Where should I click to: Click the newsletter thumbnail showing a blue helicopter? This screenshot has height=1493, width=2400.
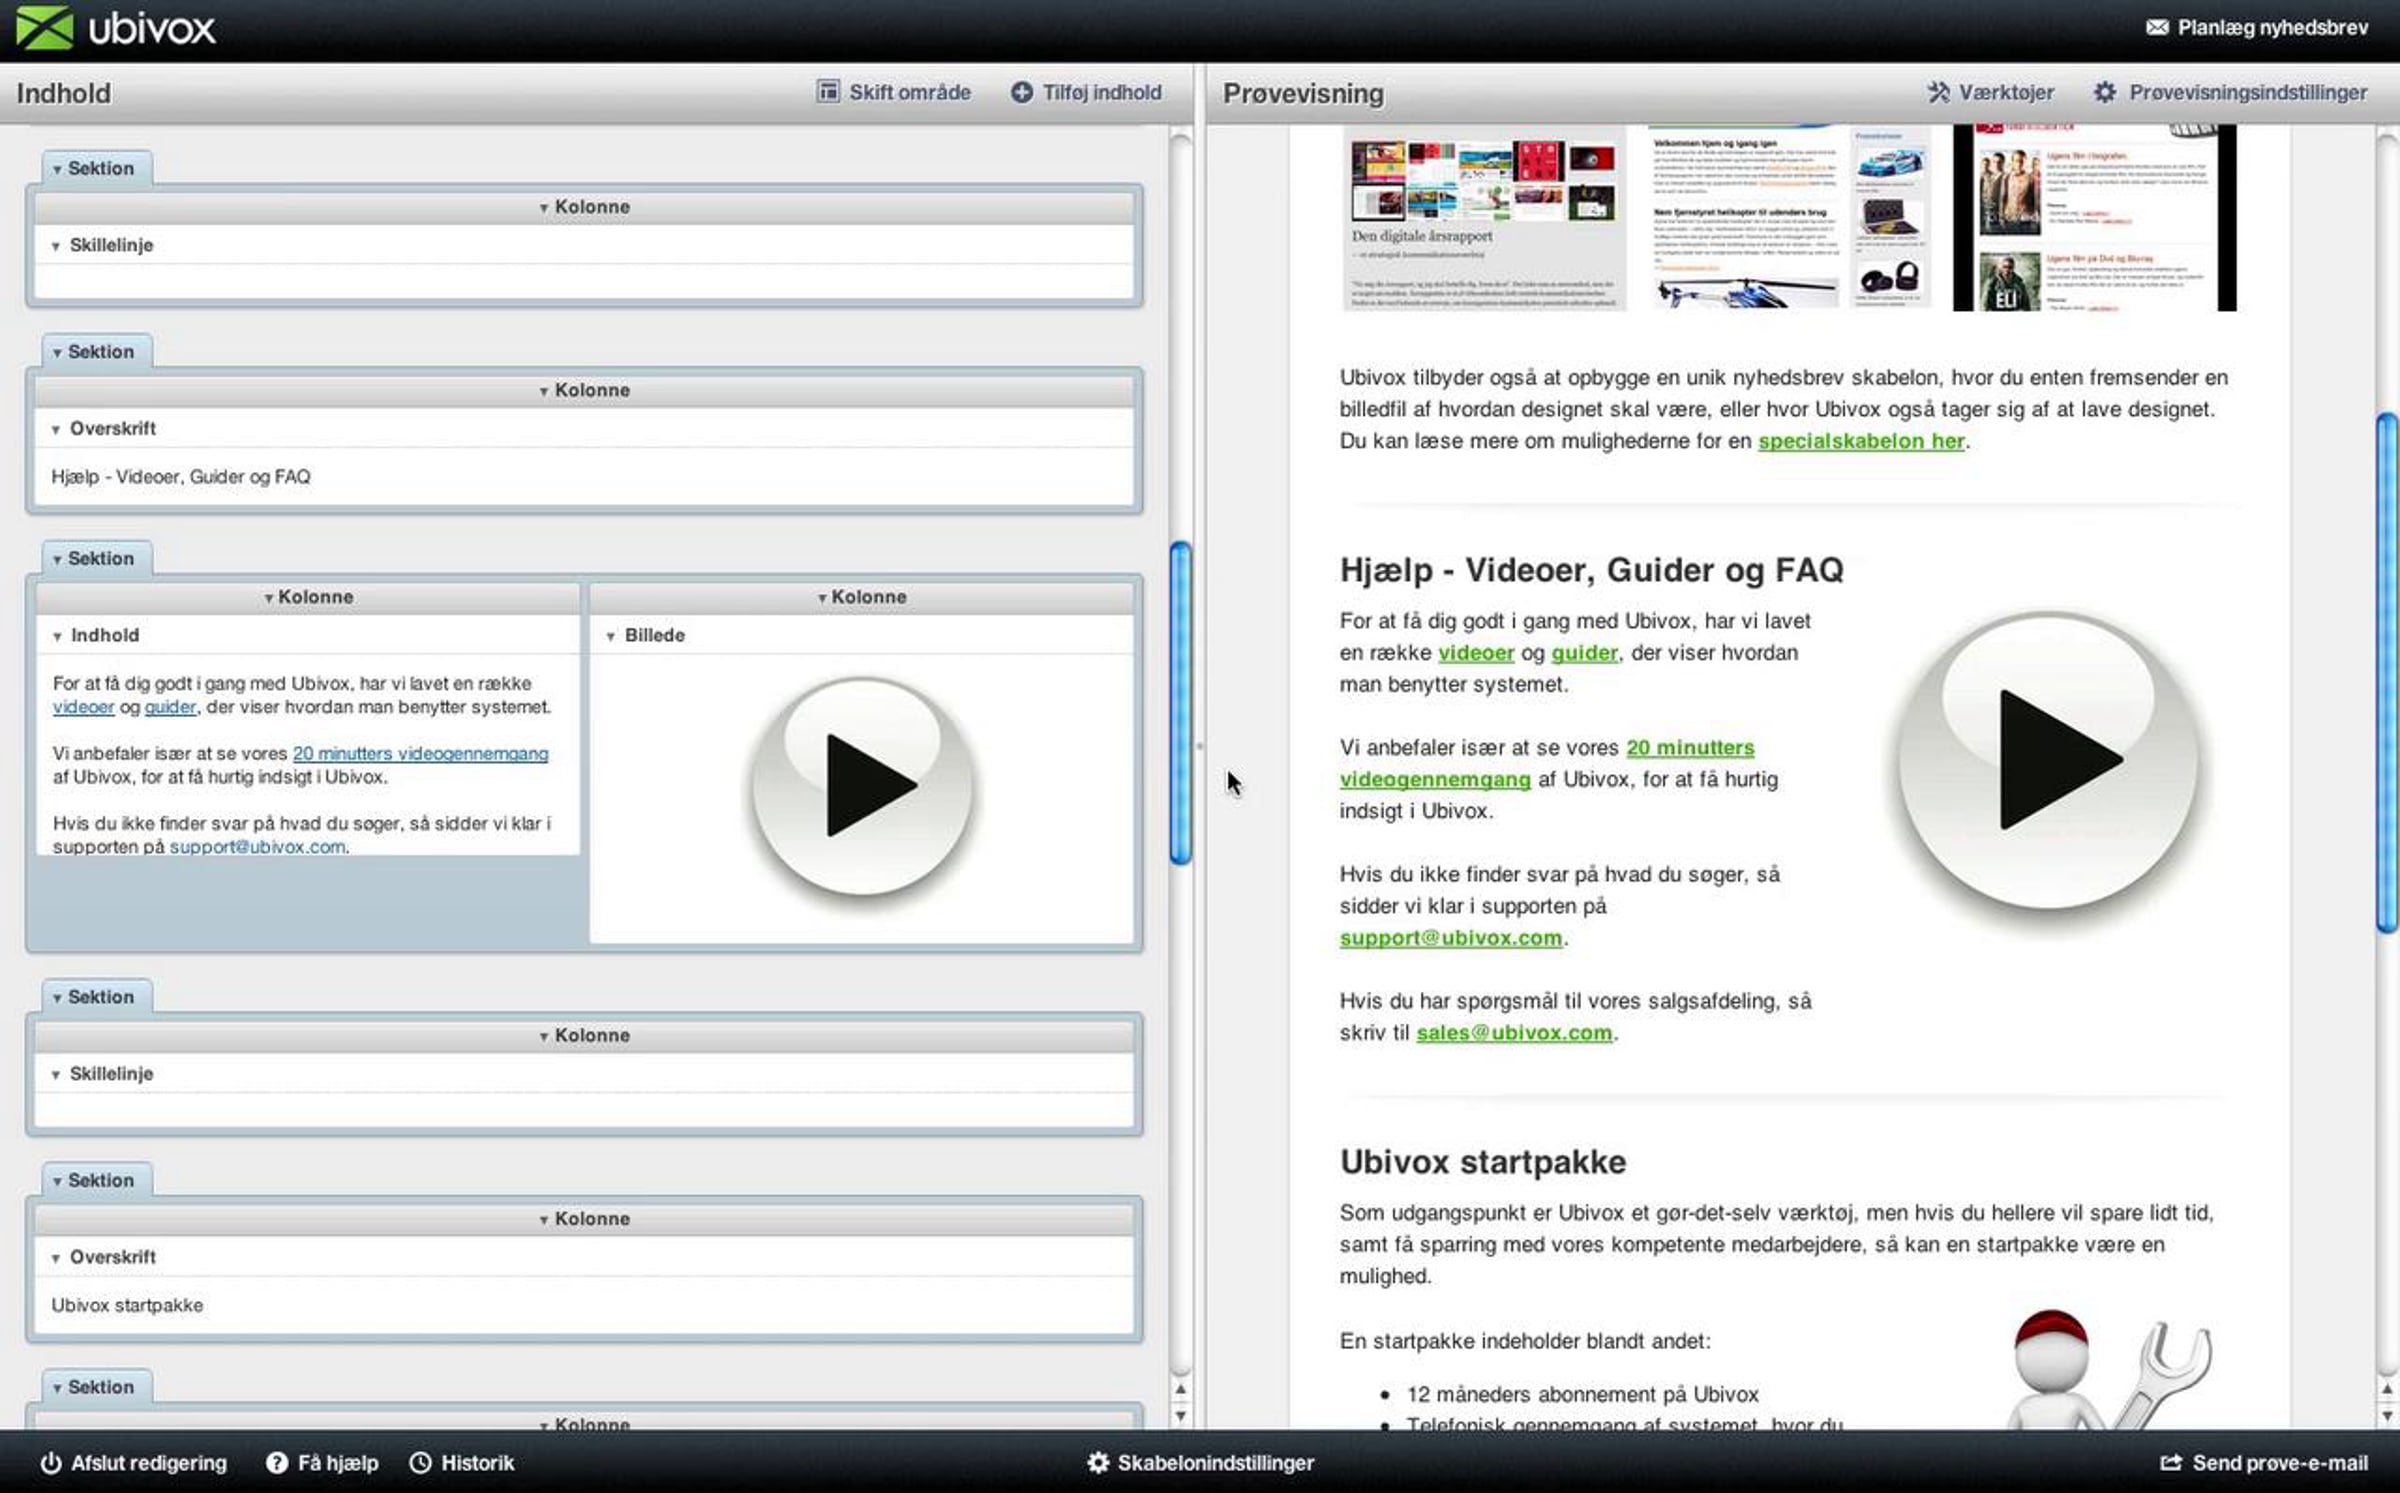pos(1790,218)
